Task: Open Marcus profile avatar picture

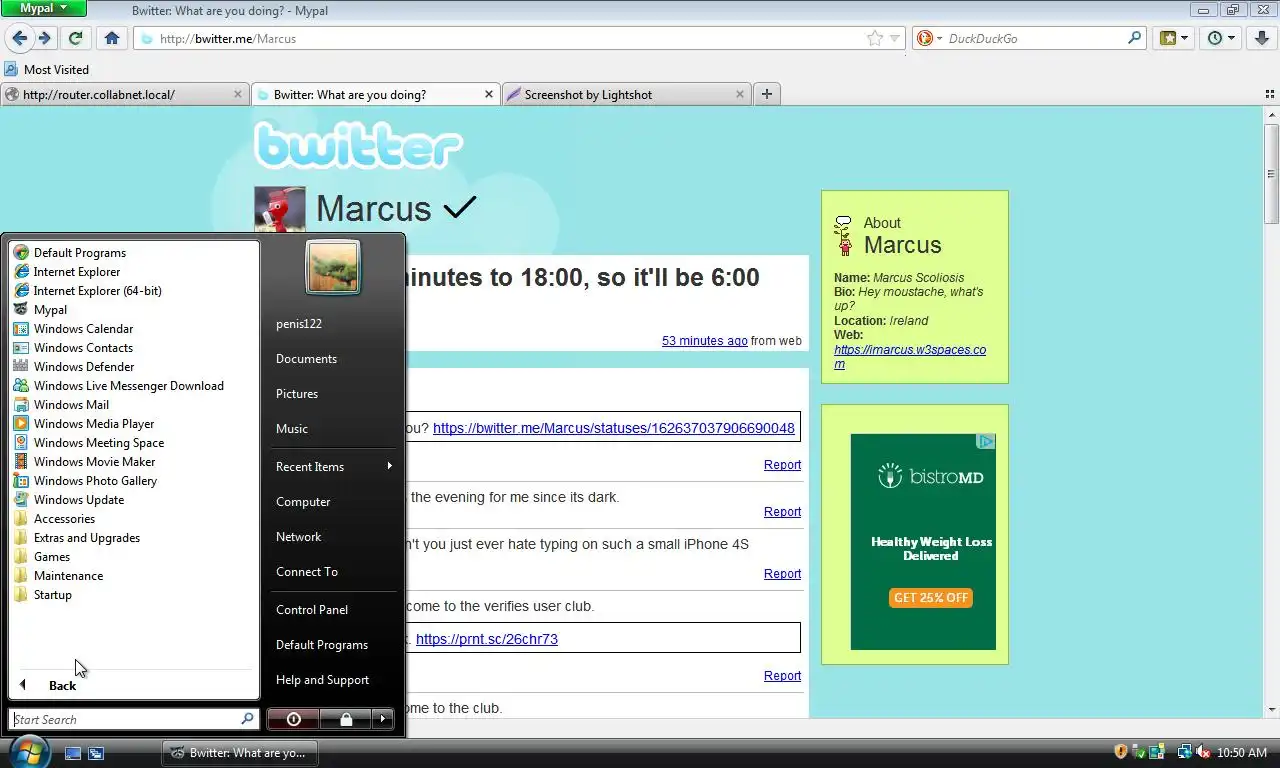Action: [280, 210]
